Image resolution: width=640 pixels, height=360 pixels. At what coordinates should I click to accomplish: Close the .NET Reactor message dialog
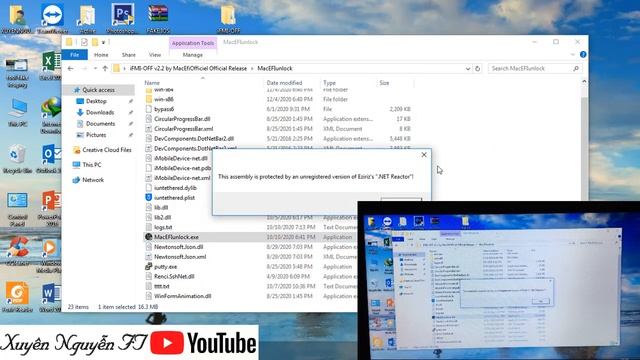pos(424,155)
